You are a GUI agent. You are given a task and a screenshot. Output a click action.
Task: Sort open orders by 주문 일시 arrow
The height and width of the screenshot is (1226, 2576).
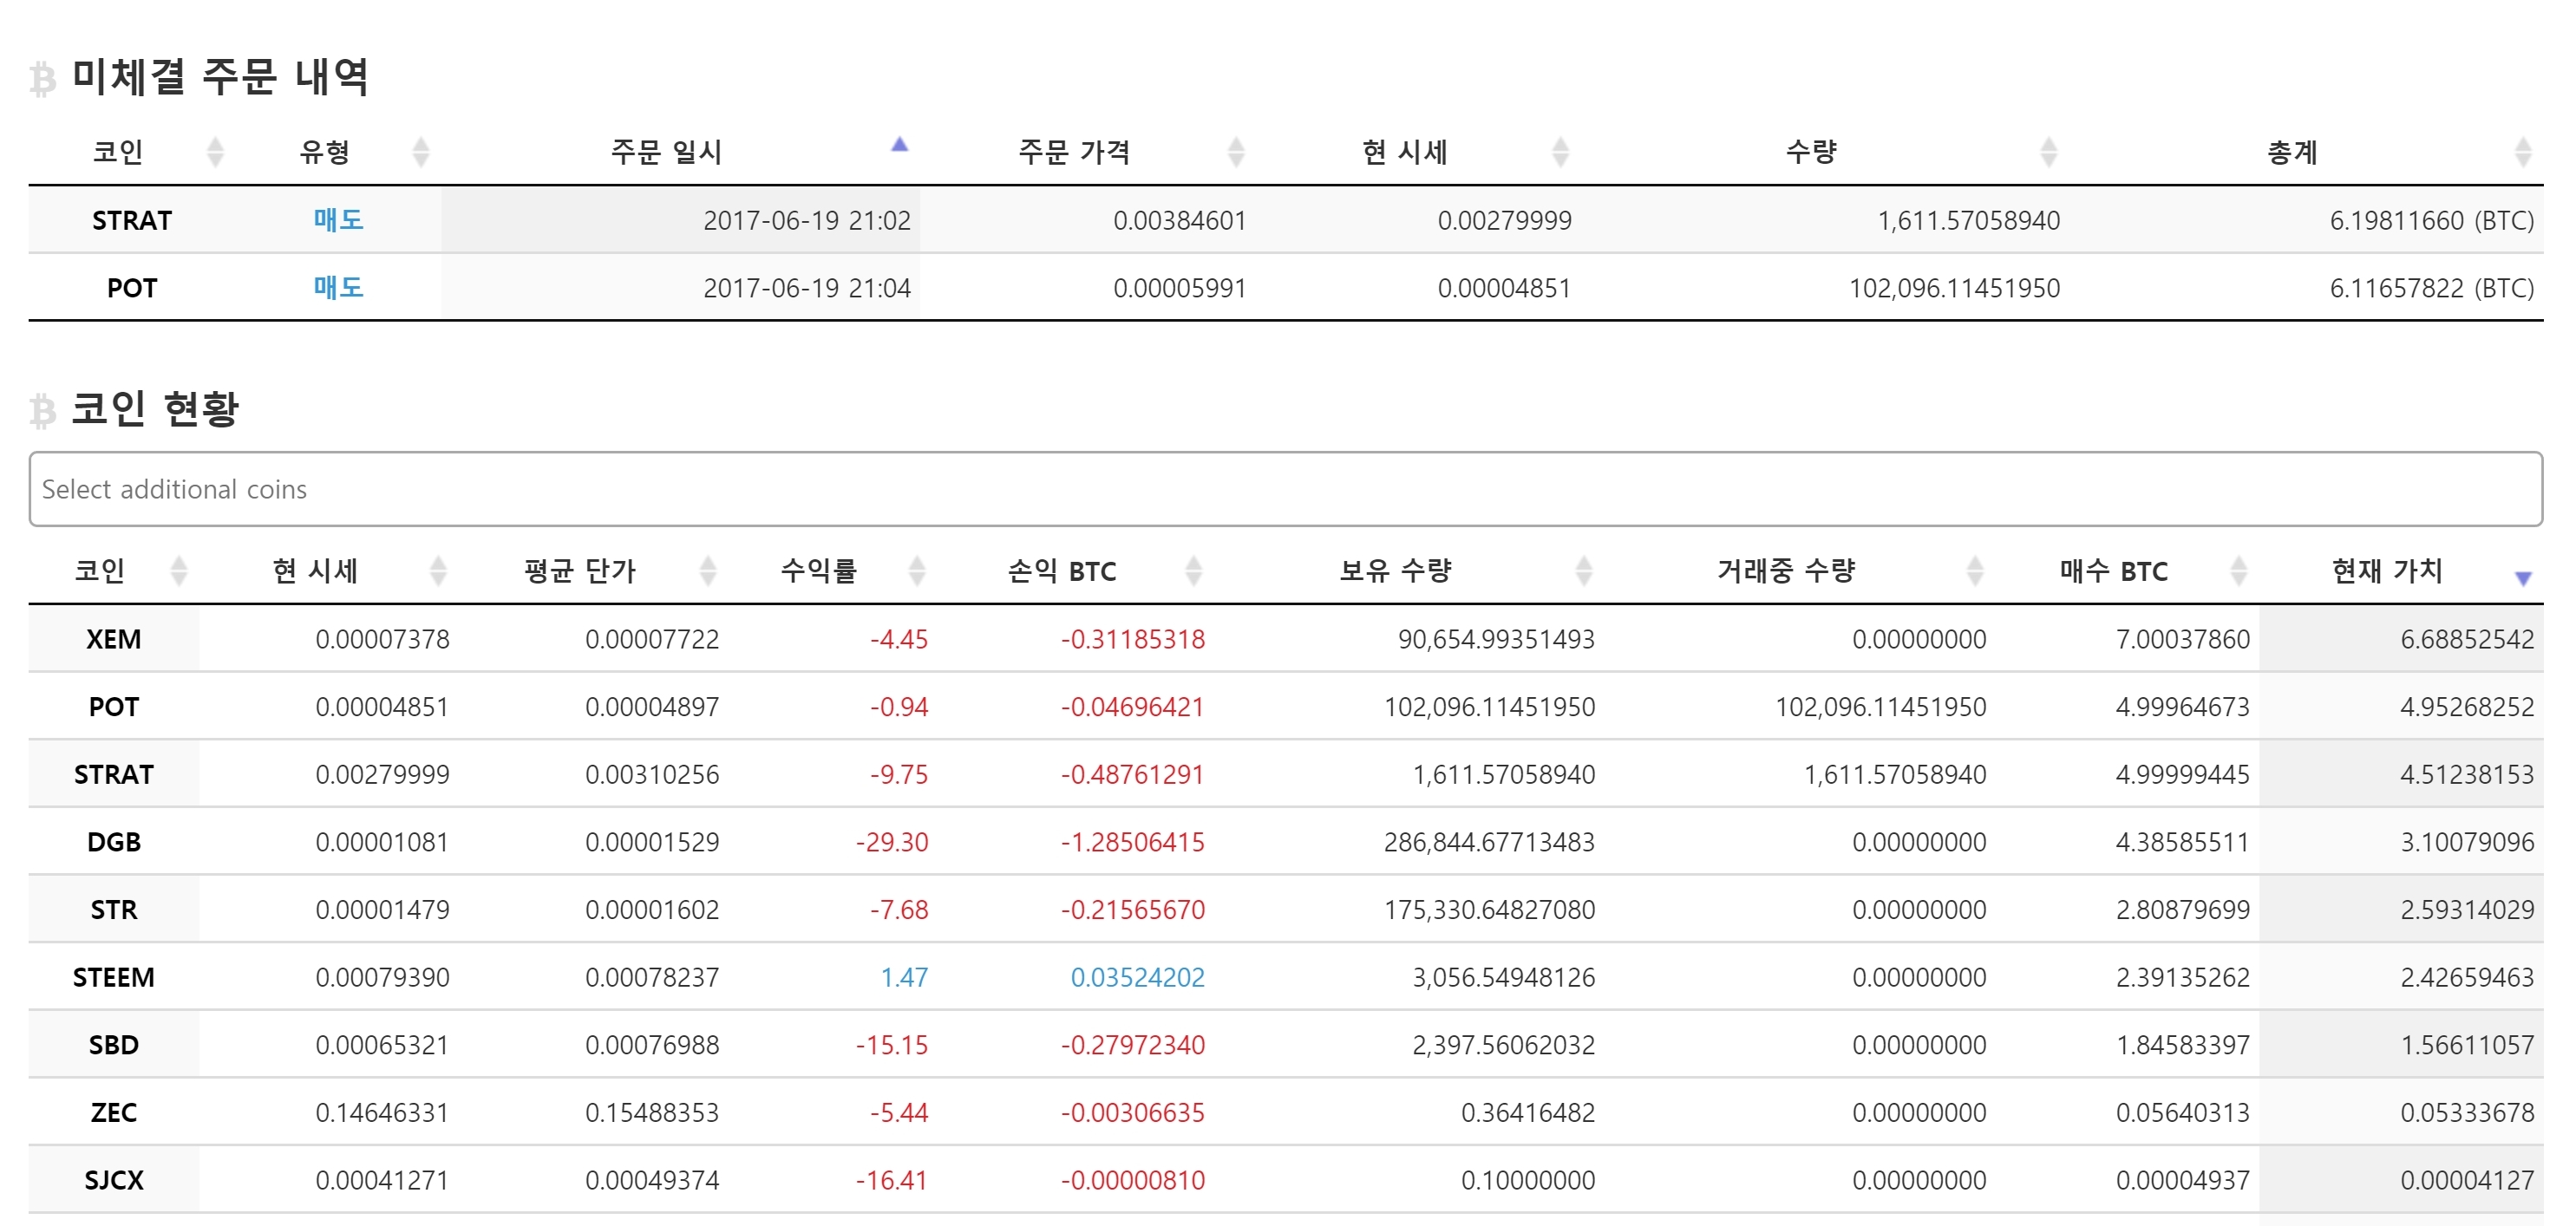pyautogui.click(x=899, y=146)
